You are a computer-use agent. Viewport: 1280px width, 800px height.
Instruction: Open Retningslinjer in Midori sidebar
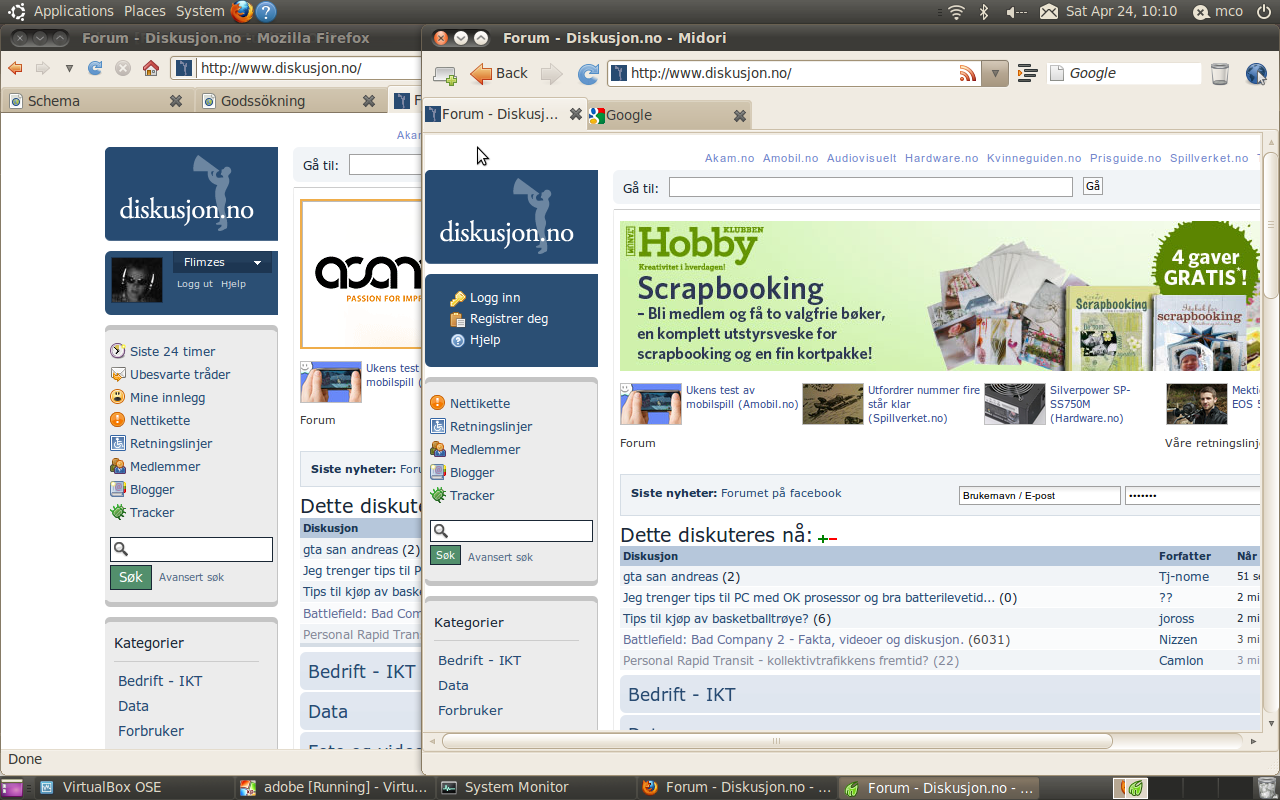pos(491,426)
